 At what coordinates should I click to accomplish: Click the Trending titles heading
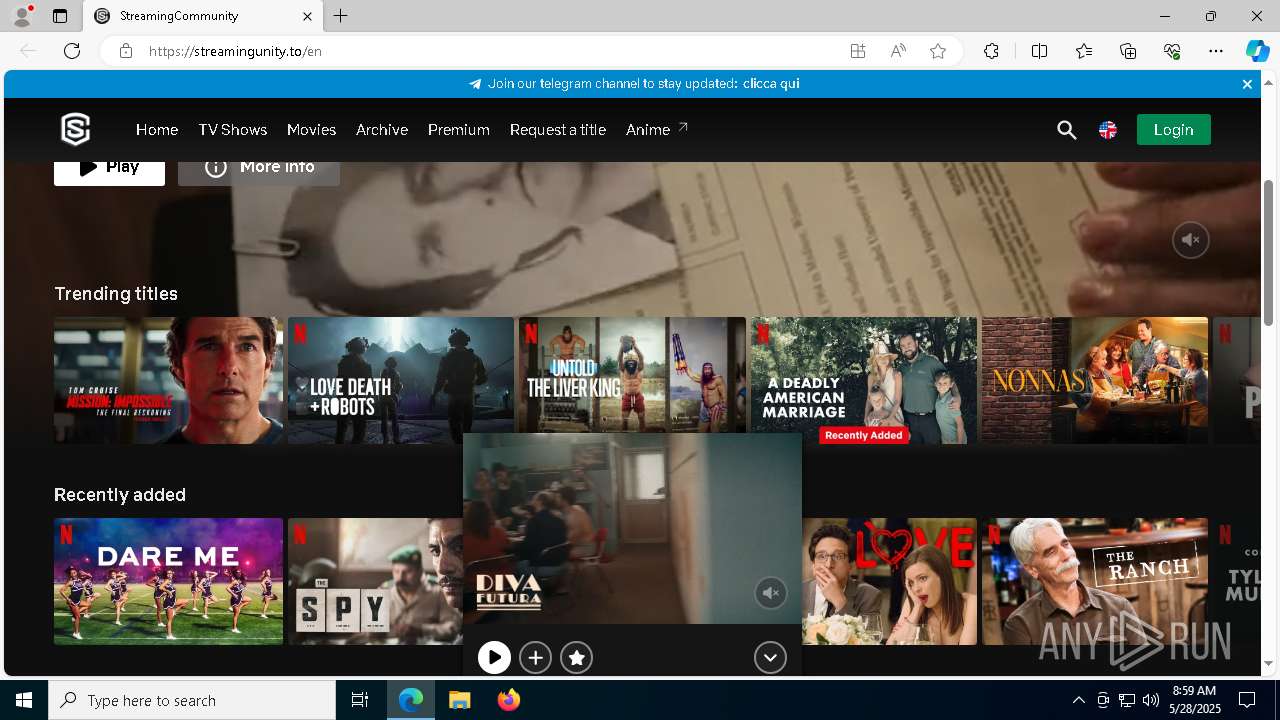[x=116, y=294]
